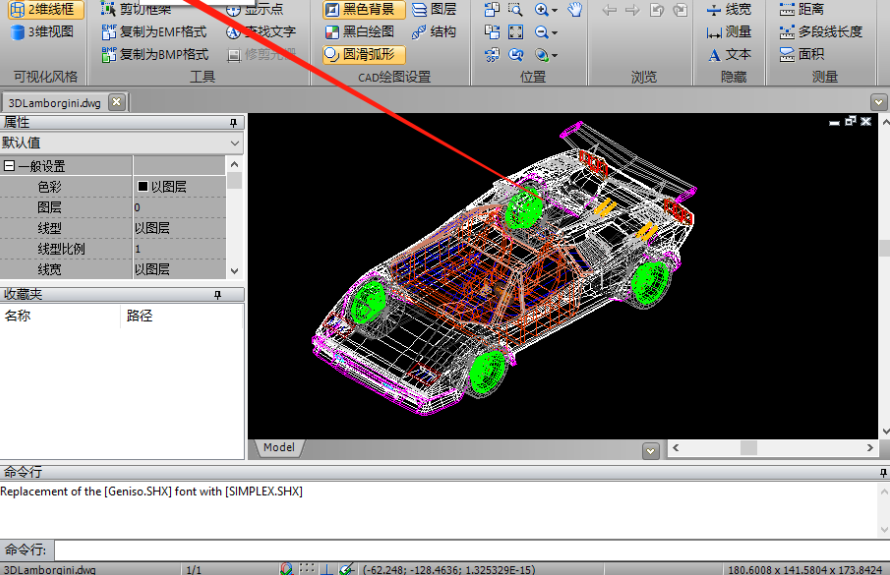This screenshot has width=890, height=575.
Task: Select the Model layout tab
Action: (x=279, y=448)
